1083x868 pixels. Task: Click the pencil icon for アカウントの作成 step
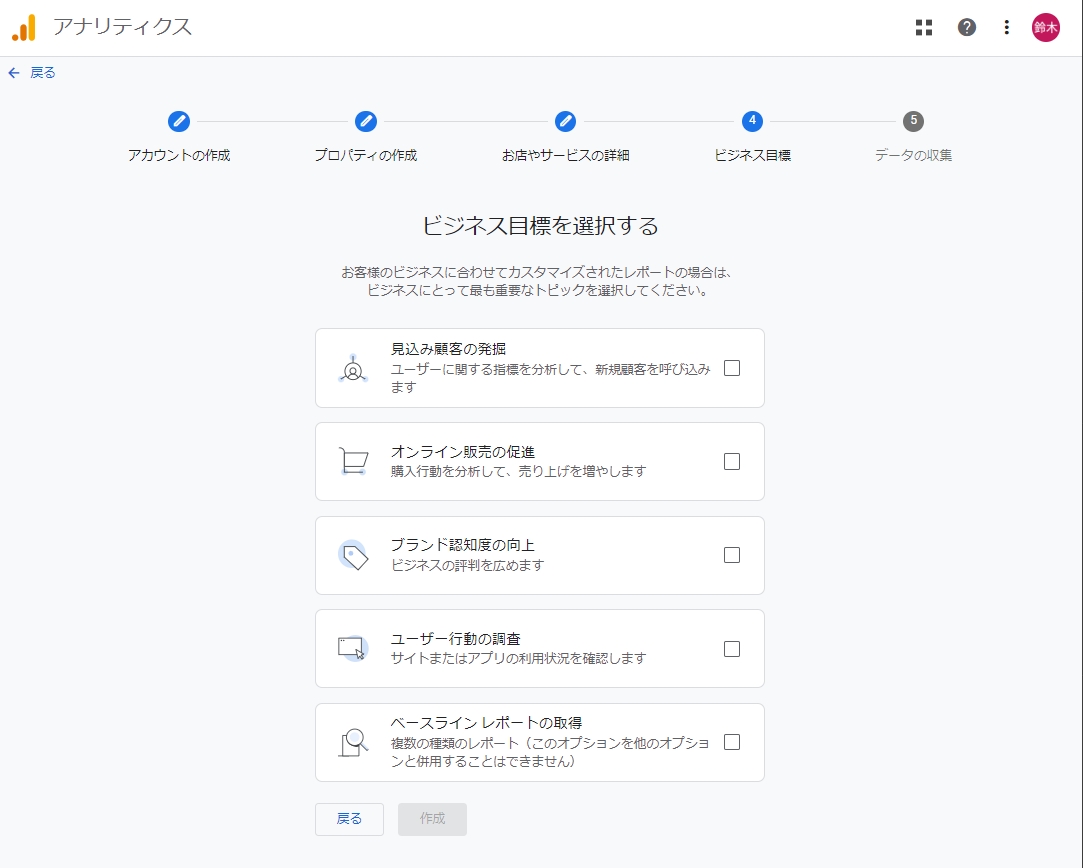pyautogui.click(x=179, y=121)
